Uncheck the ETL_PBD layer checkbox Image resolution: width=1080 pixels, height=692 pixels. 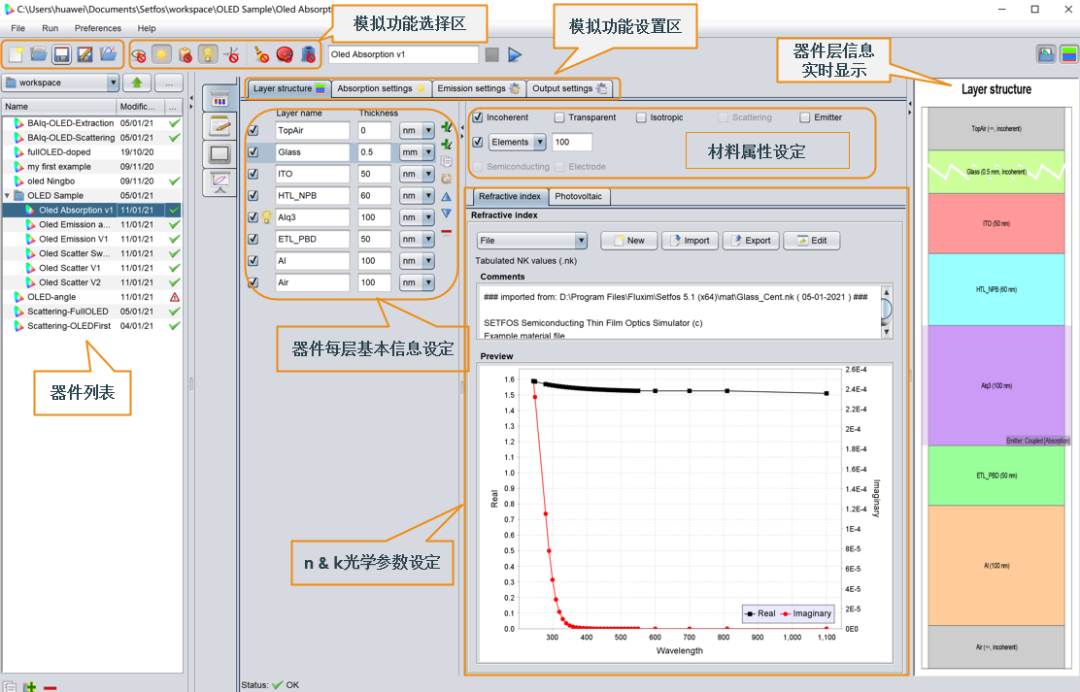pos(253,239)
